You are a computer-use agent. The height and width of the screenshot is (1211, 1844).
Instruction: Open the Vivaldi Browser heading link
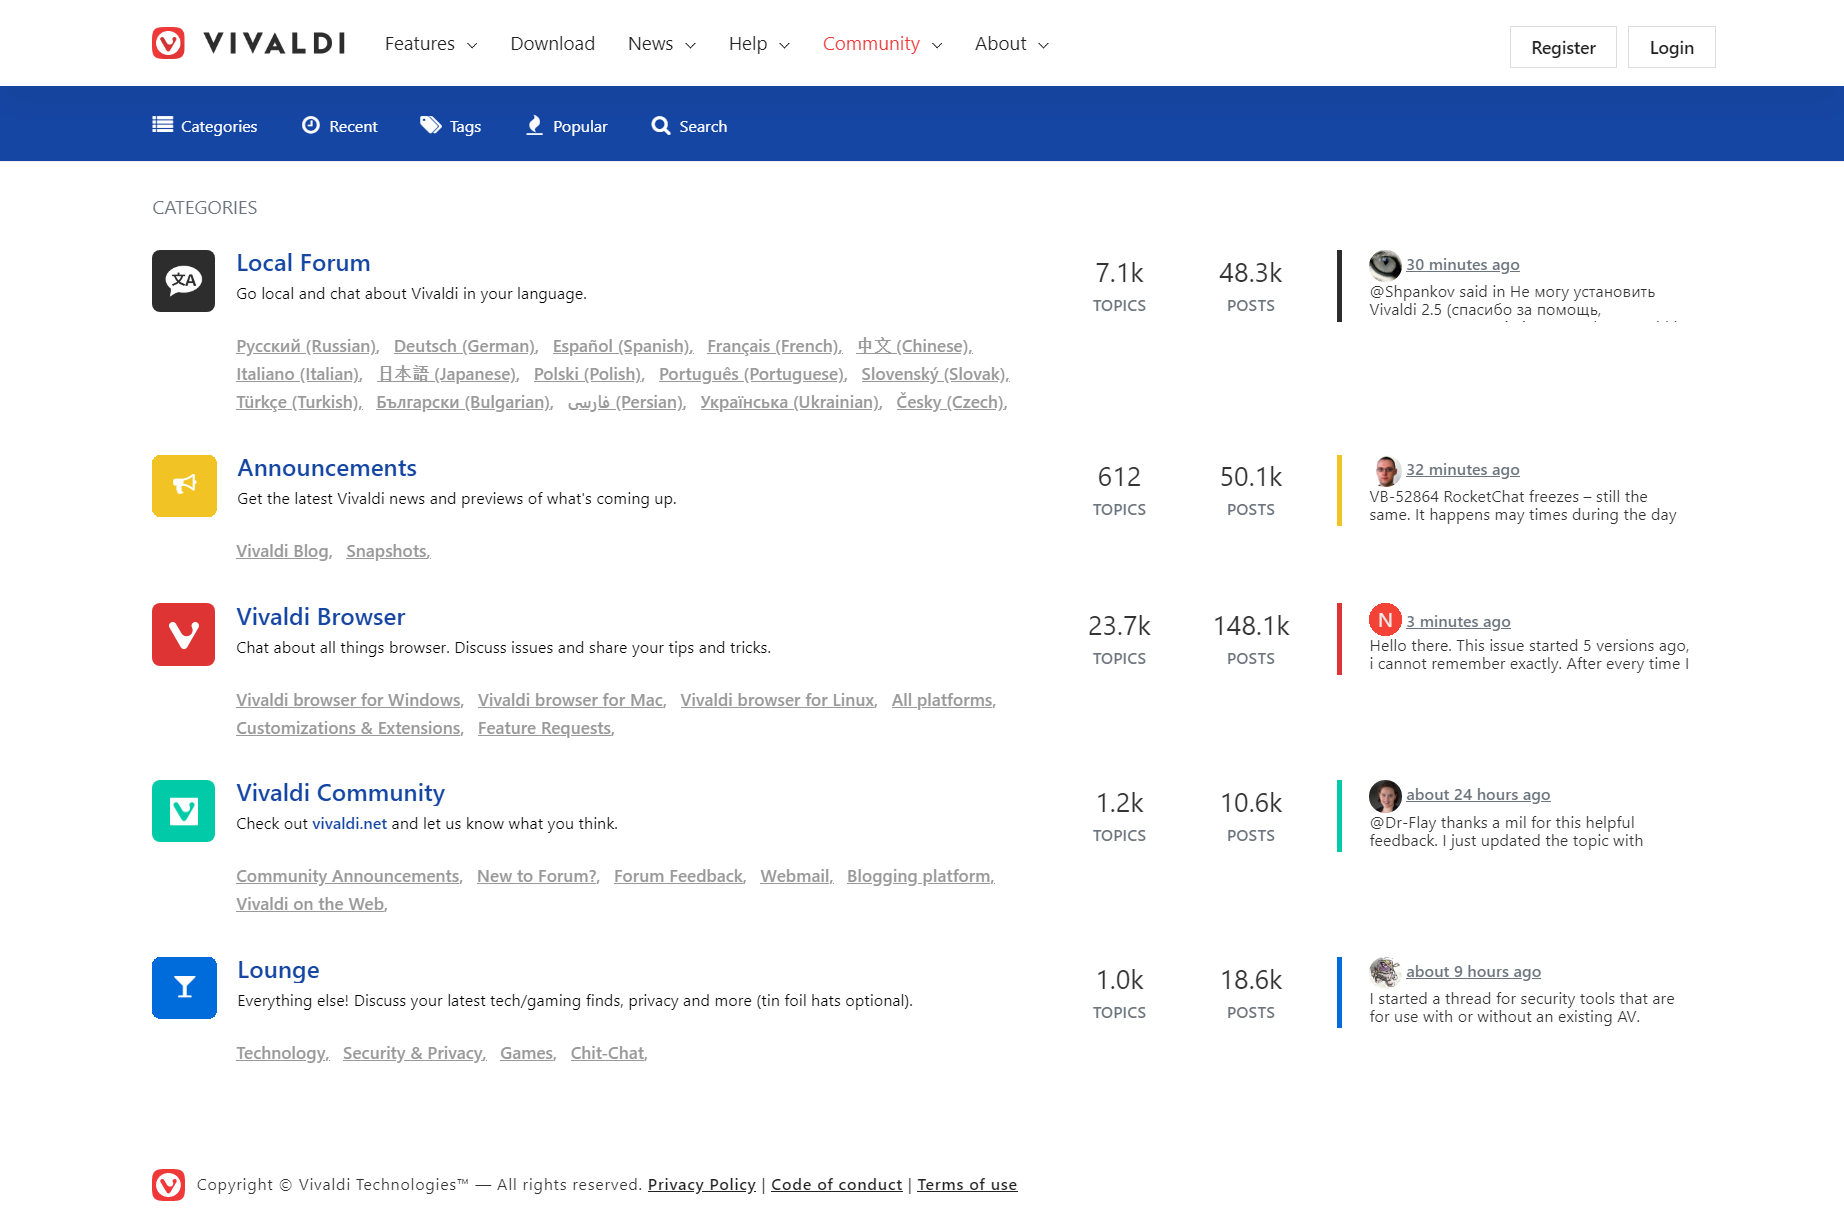[321, 617]
